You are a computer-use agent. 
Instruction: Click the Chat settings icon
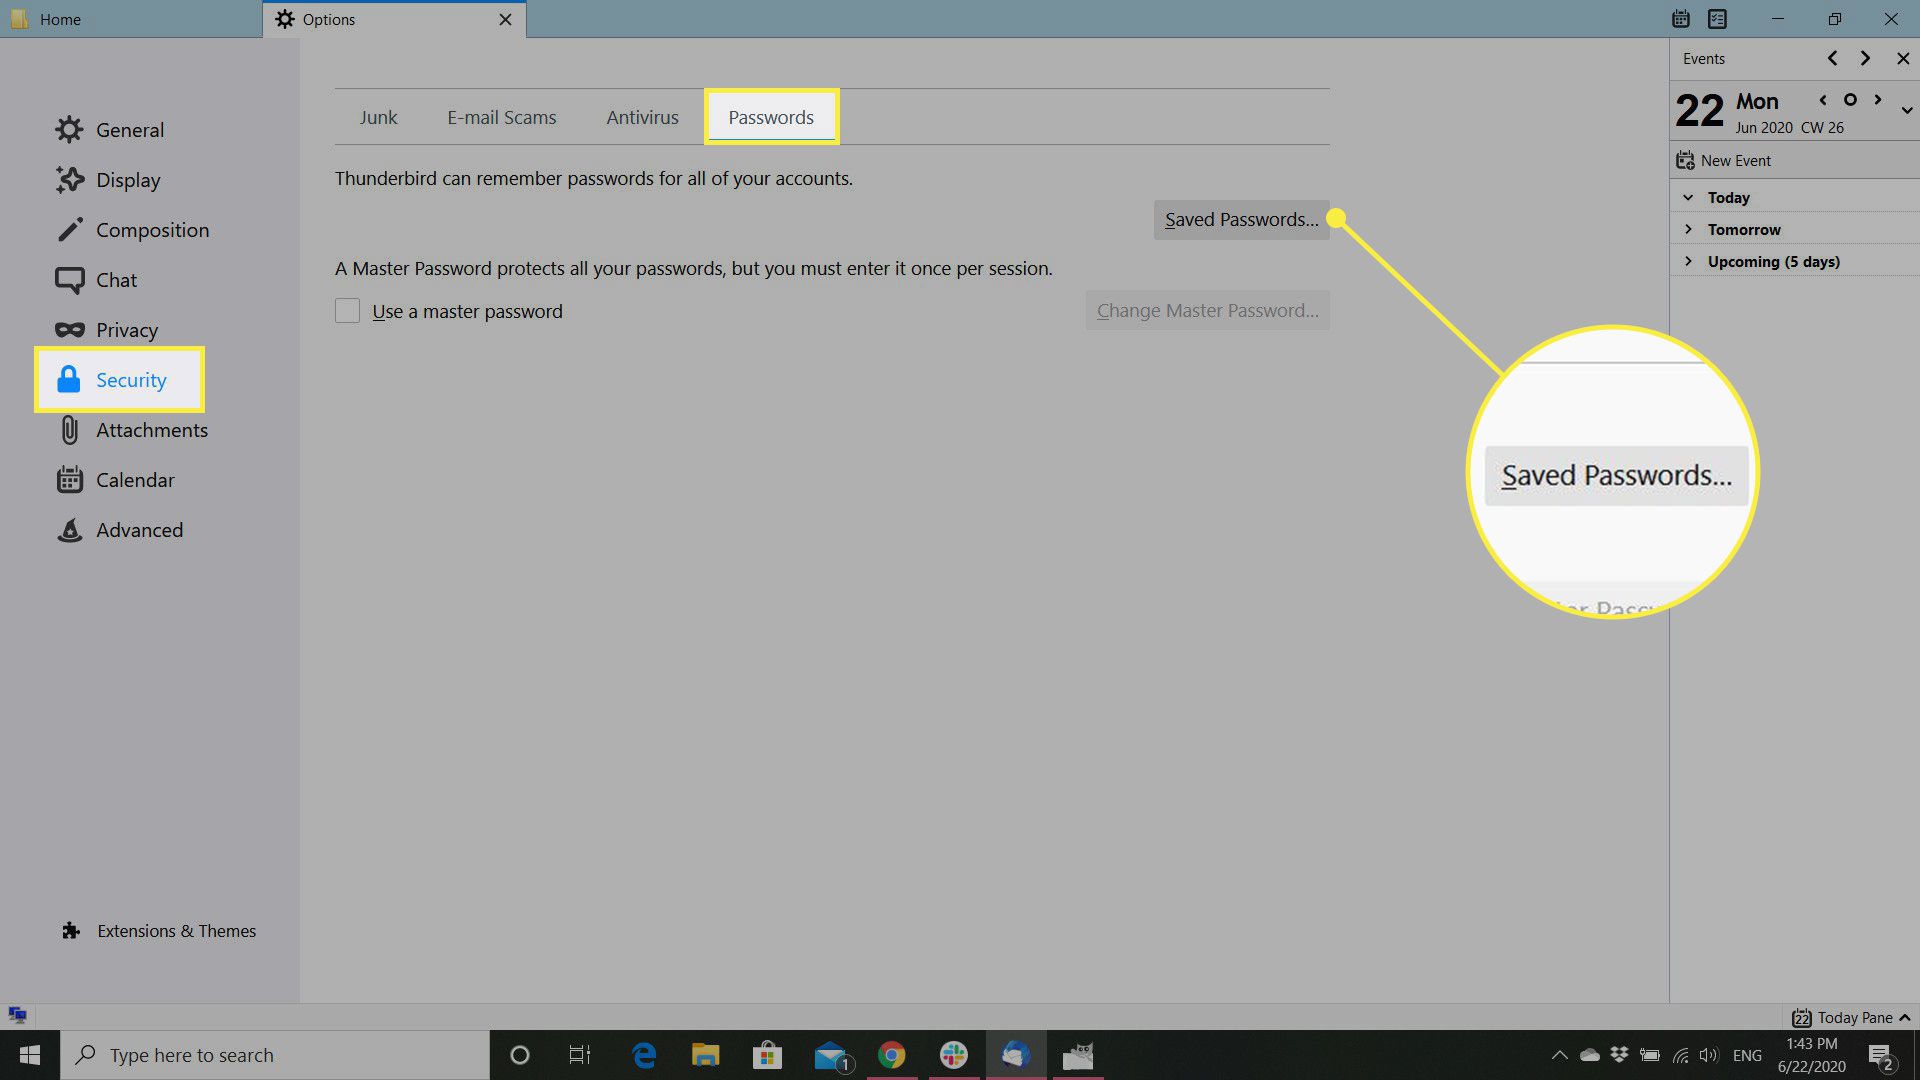pyautogui.click(x=67, y=278)
